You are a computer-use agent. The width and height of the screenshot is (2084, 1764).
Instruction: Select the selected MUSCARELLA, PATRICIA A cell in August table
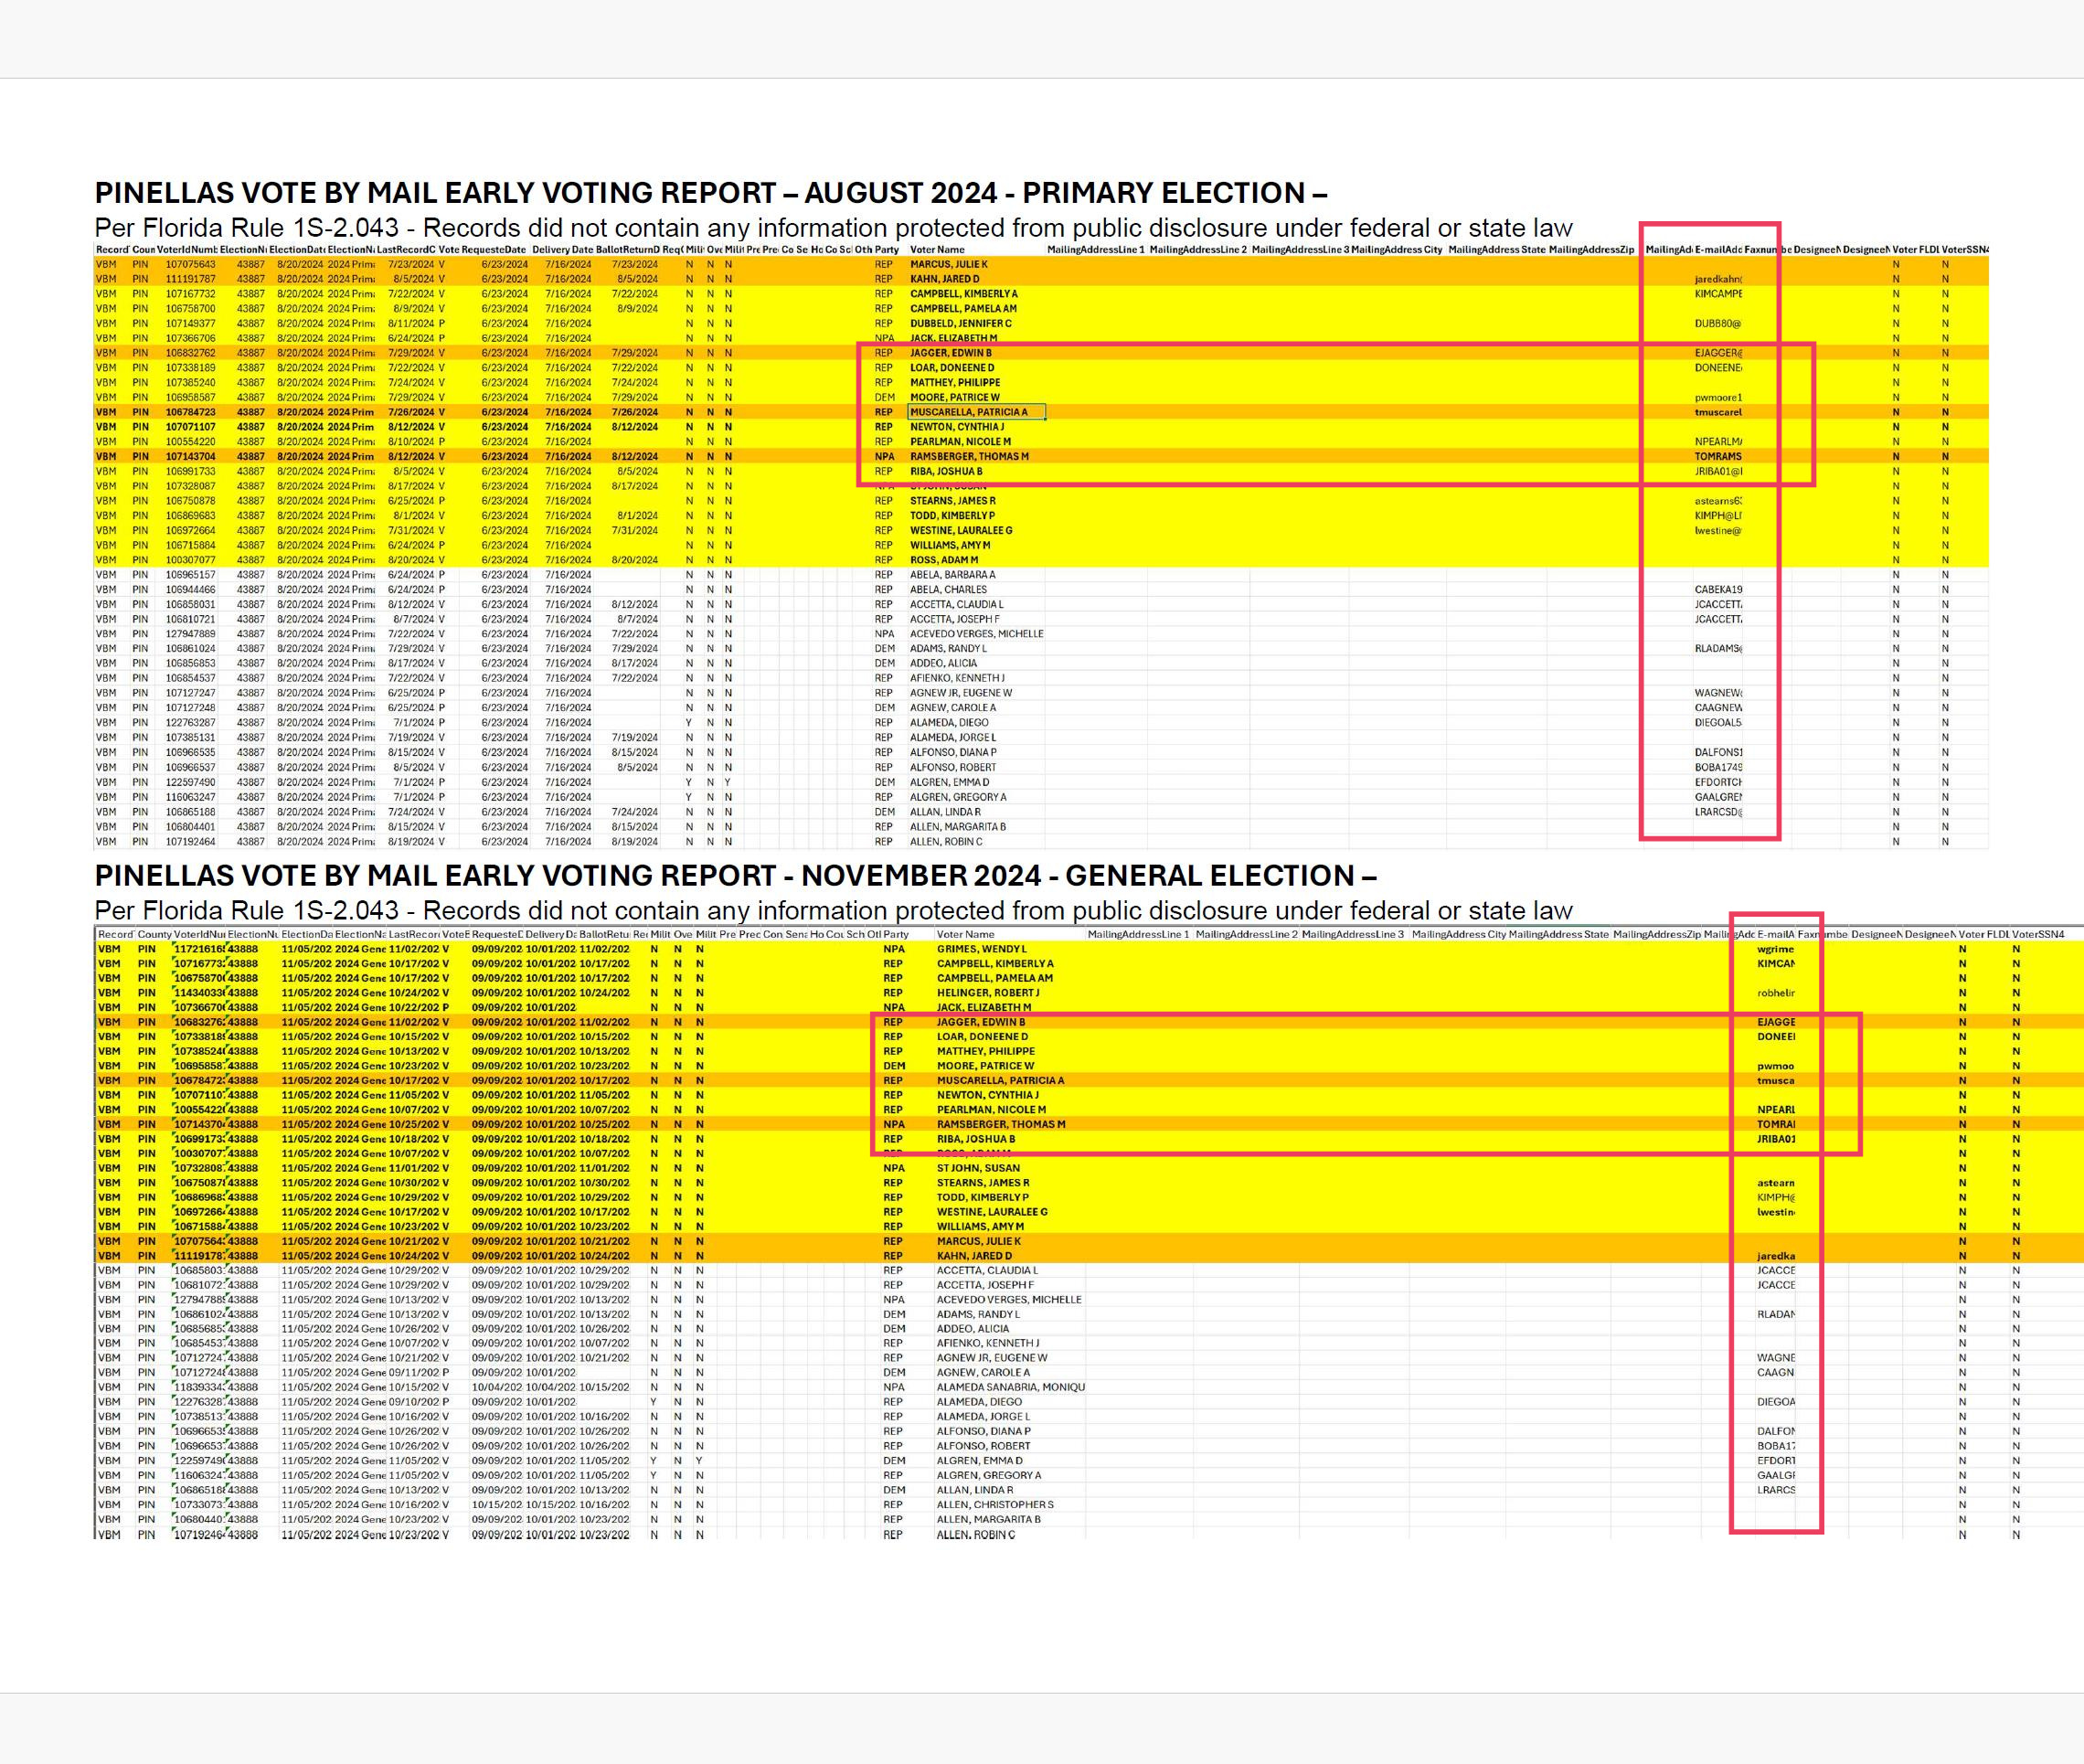coord(975,412)
